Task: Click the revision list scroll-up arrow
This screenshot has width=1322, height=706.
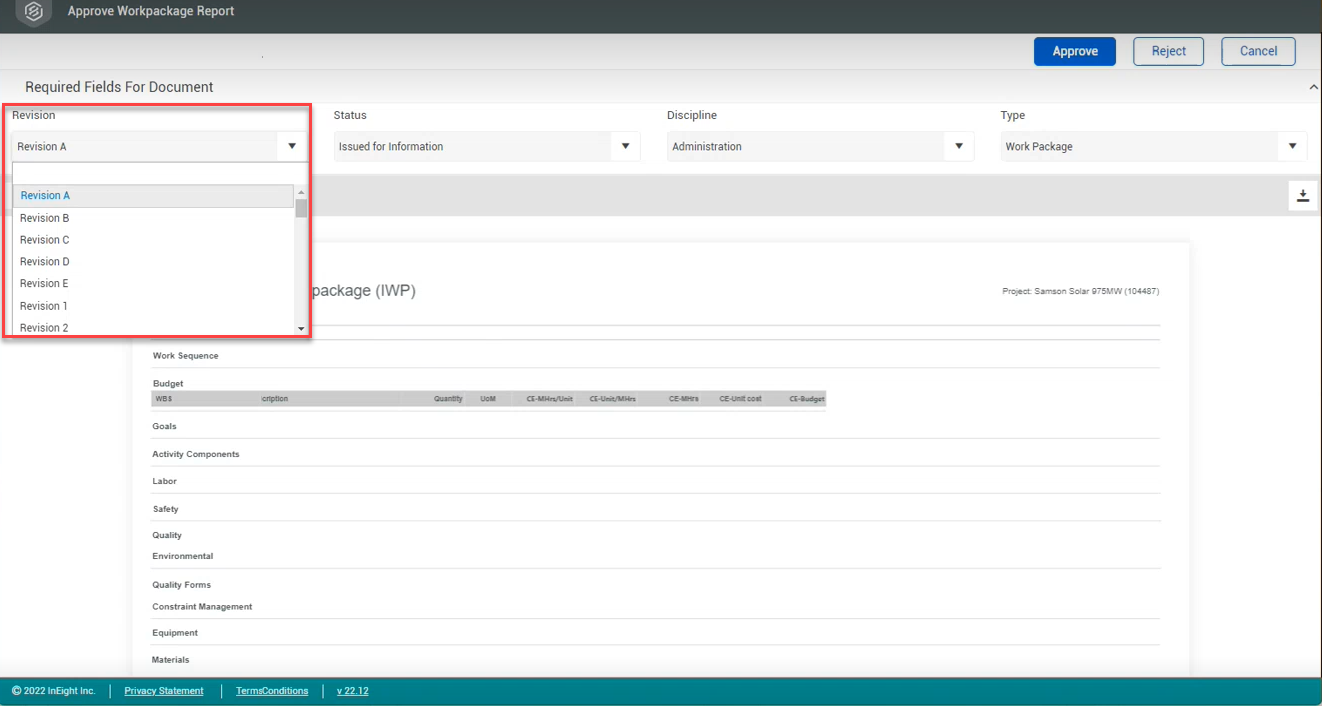Action: point(301,192)
